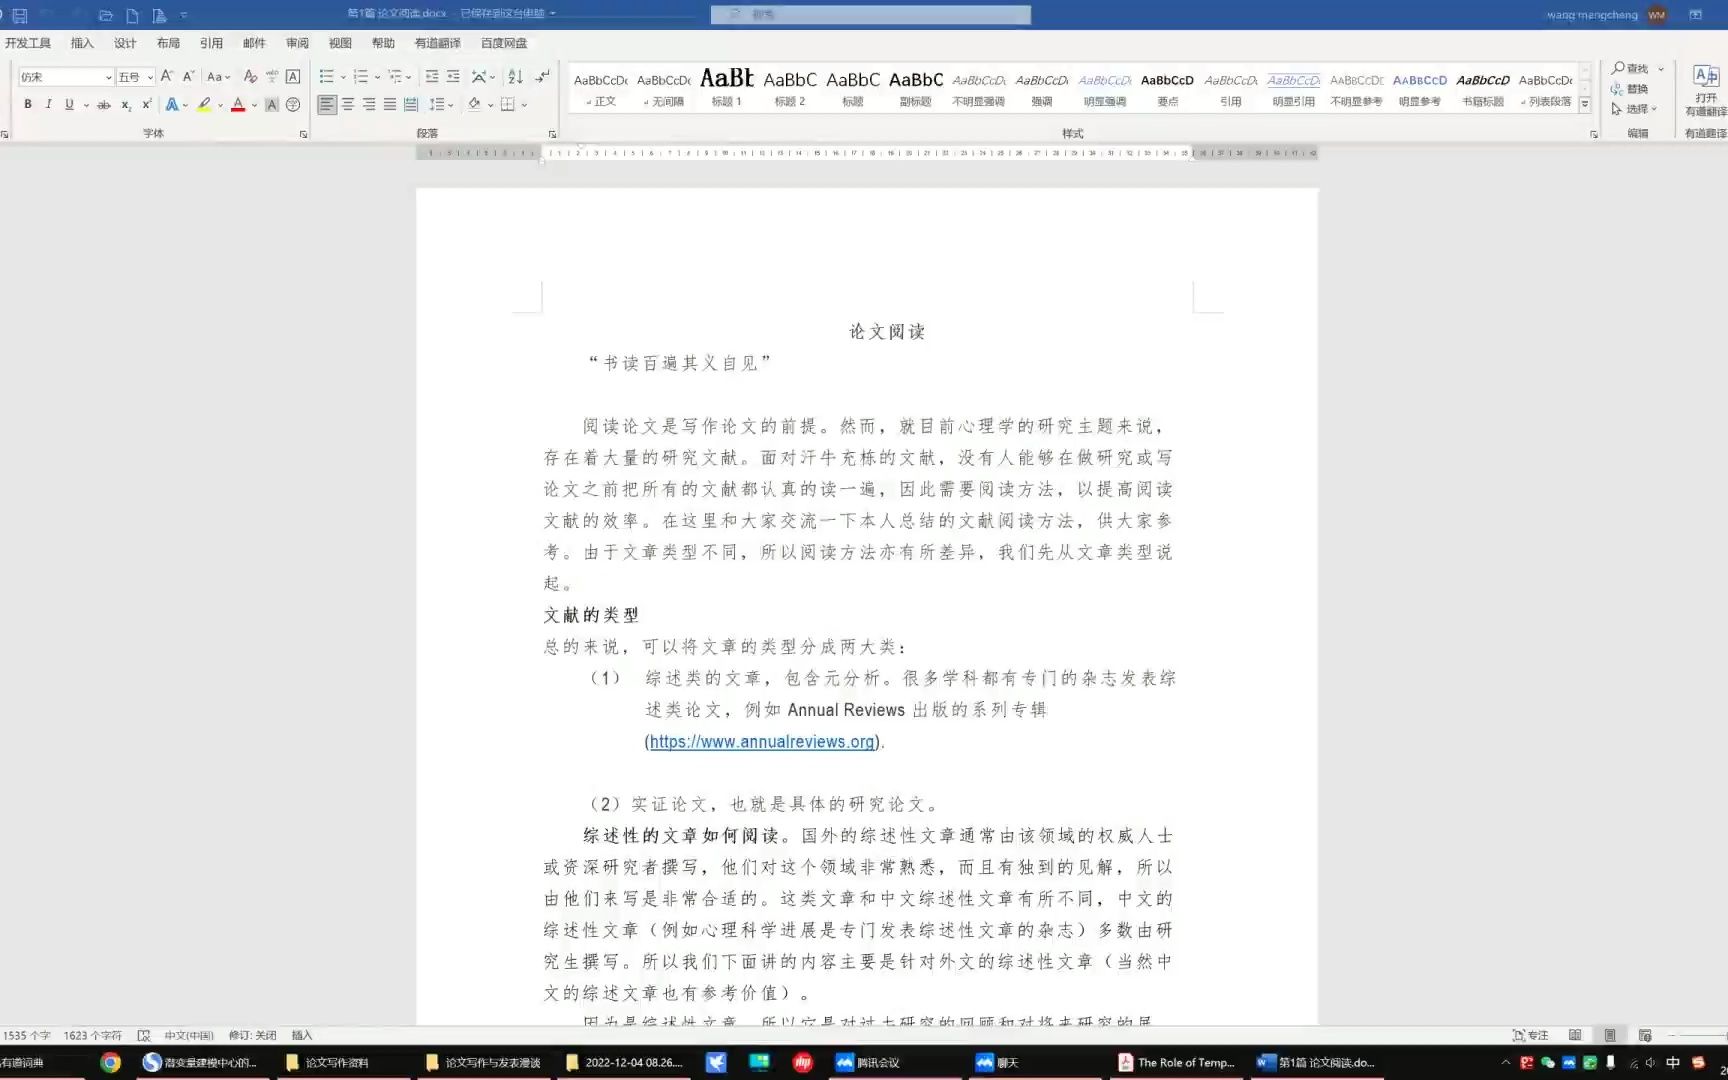Apply 无间隔 style
The image size is (1728, 1080).
(x=664, y=89)
